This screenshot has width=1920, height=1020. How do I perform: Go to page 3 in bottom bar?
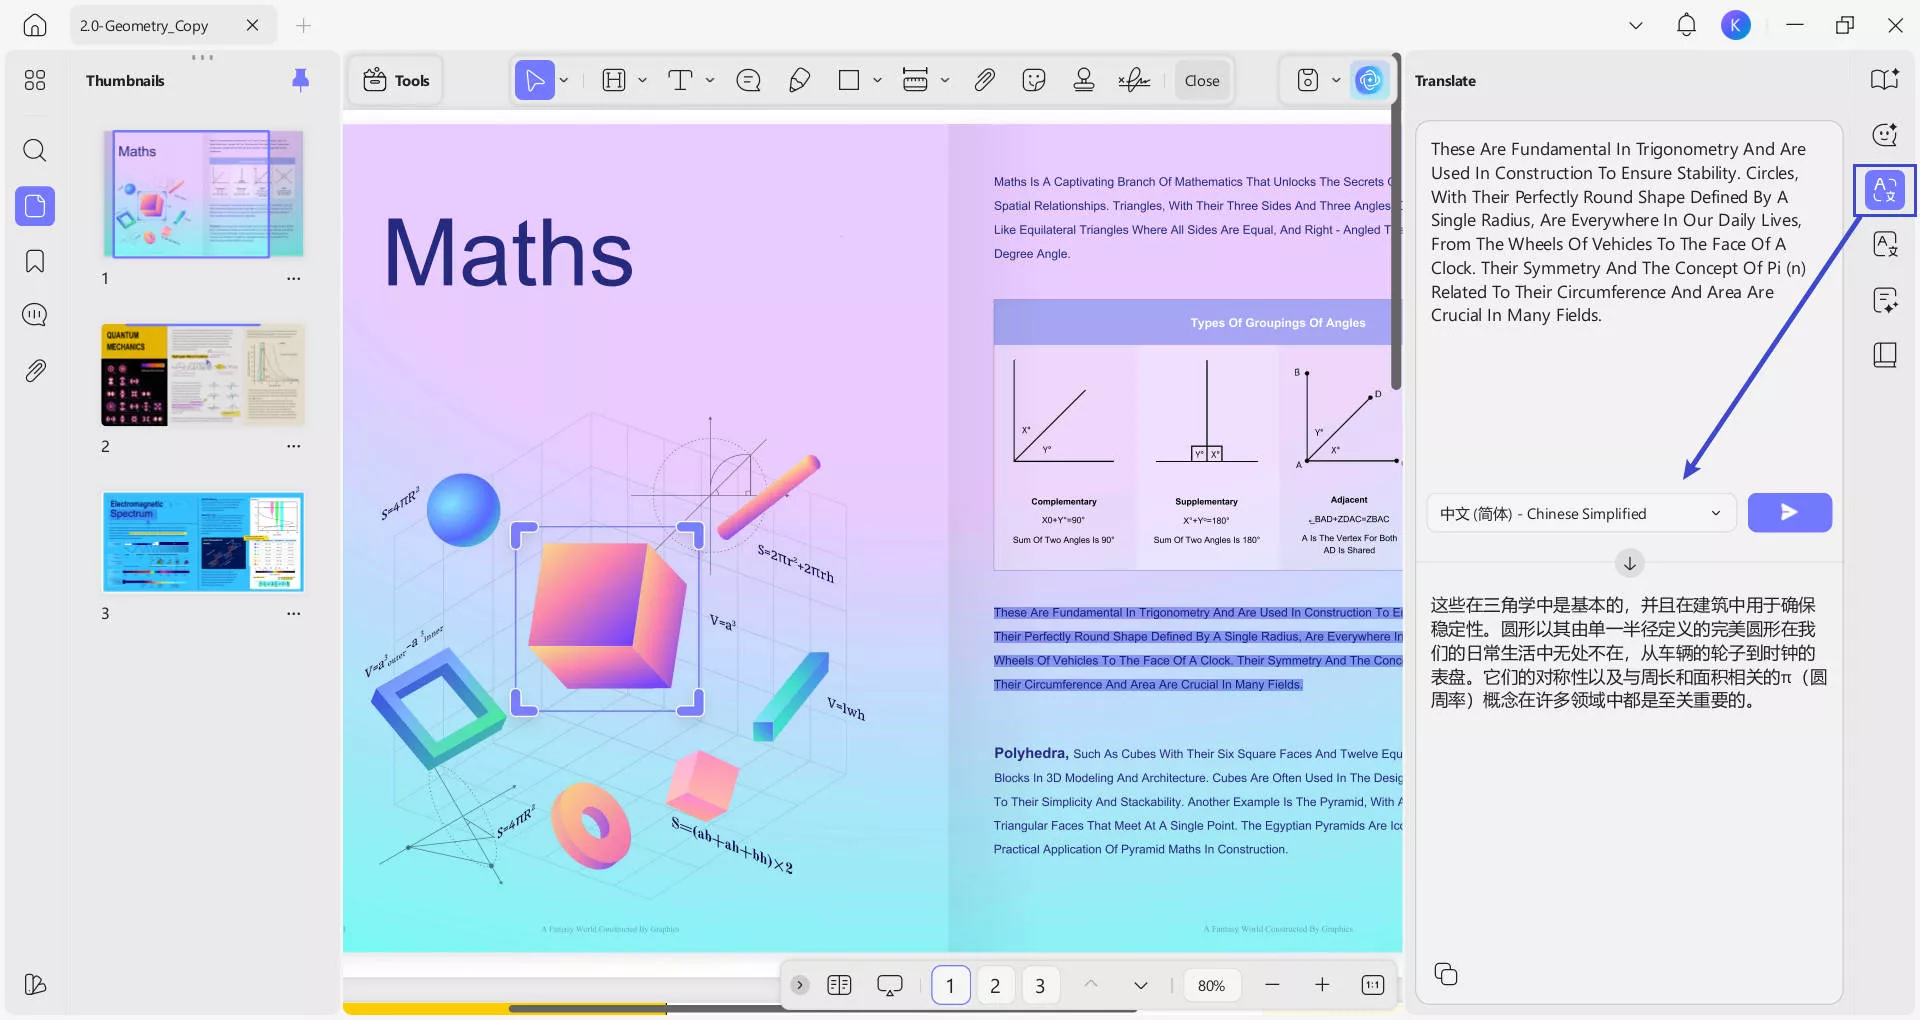click(1039, 986)
